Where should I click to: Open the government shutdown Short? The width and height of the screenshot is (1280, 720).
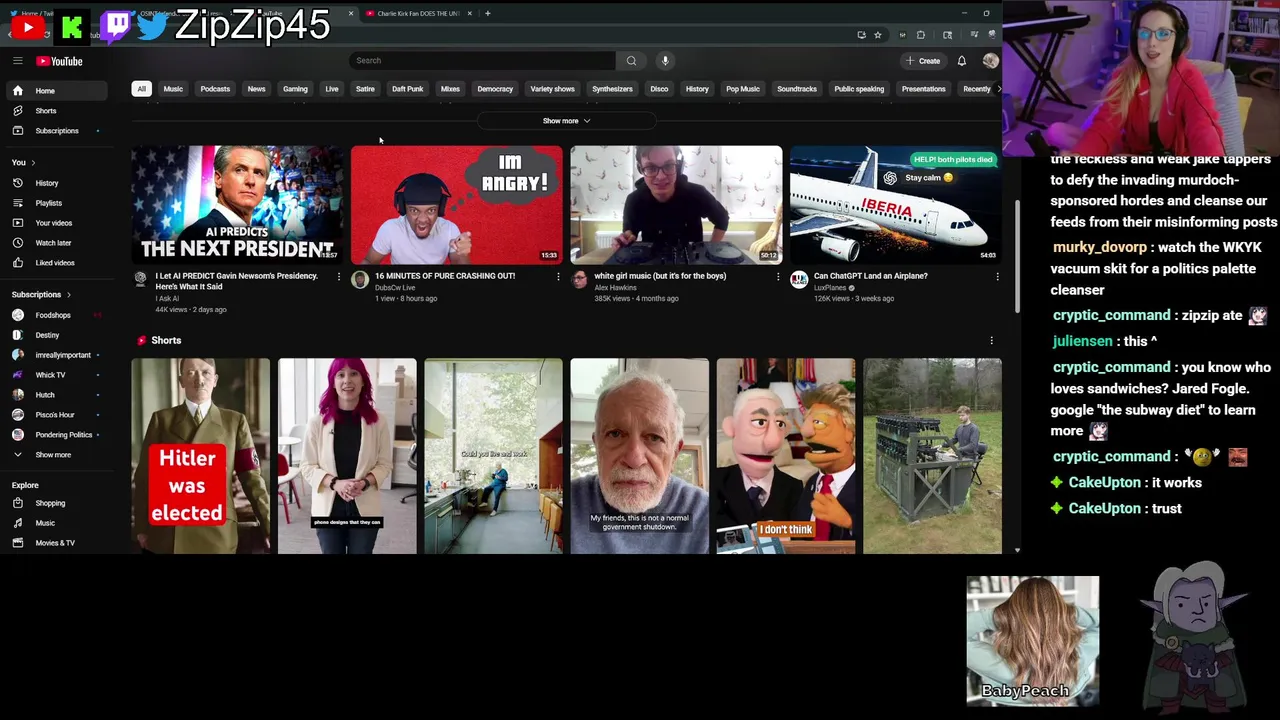tap(639, 456)
